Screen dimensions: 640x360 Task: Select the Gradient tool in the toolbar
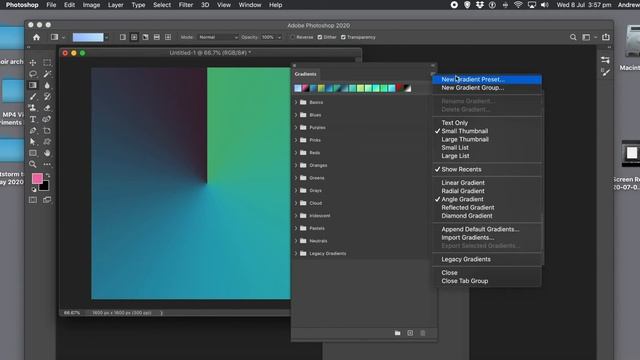point(33,85)
